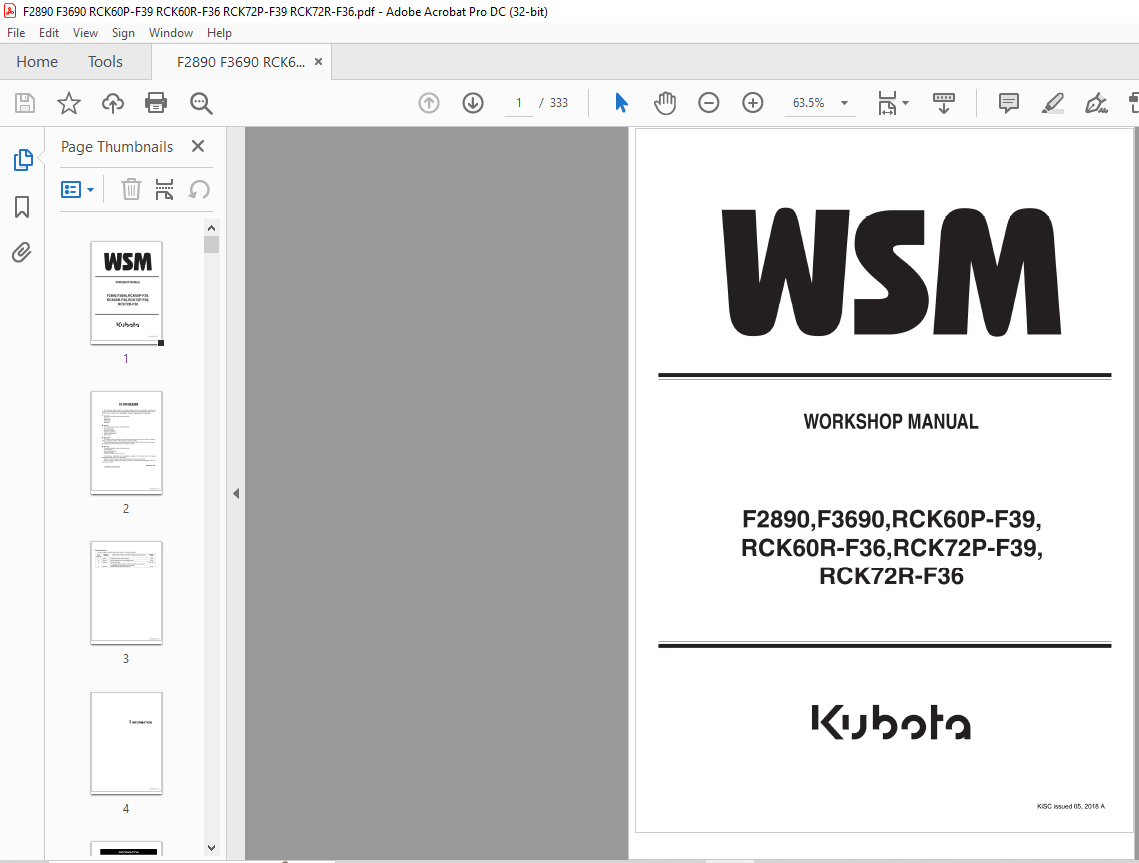Go to previous page arrow
The image size is (1139, 863).
(x=429, y=103)
